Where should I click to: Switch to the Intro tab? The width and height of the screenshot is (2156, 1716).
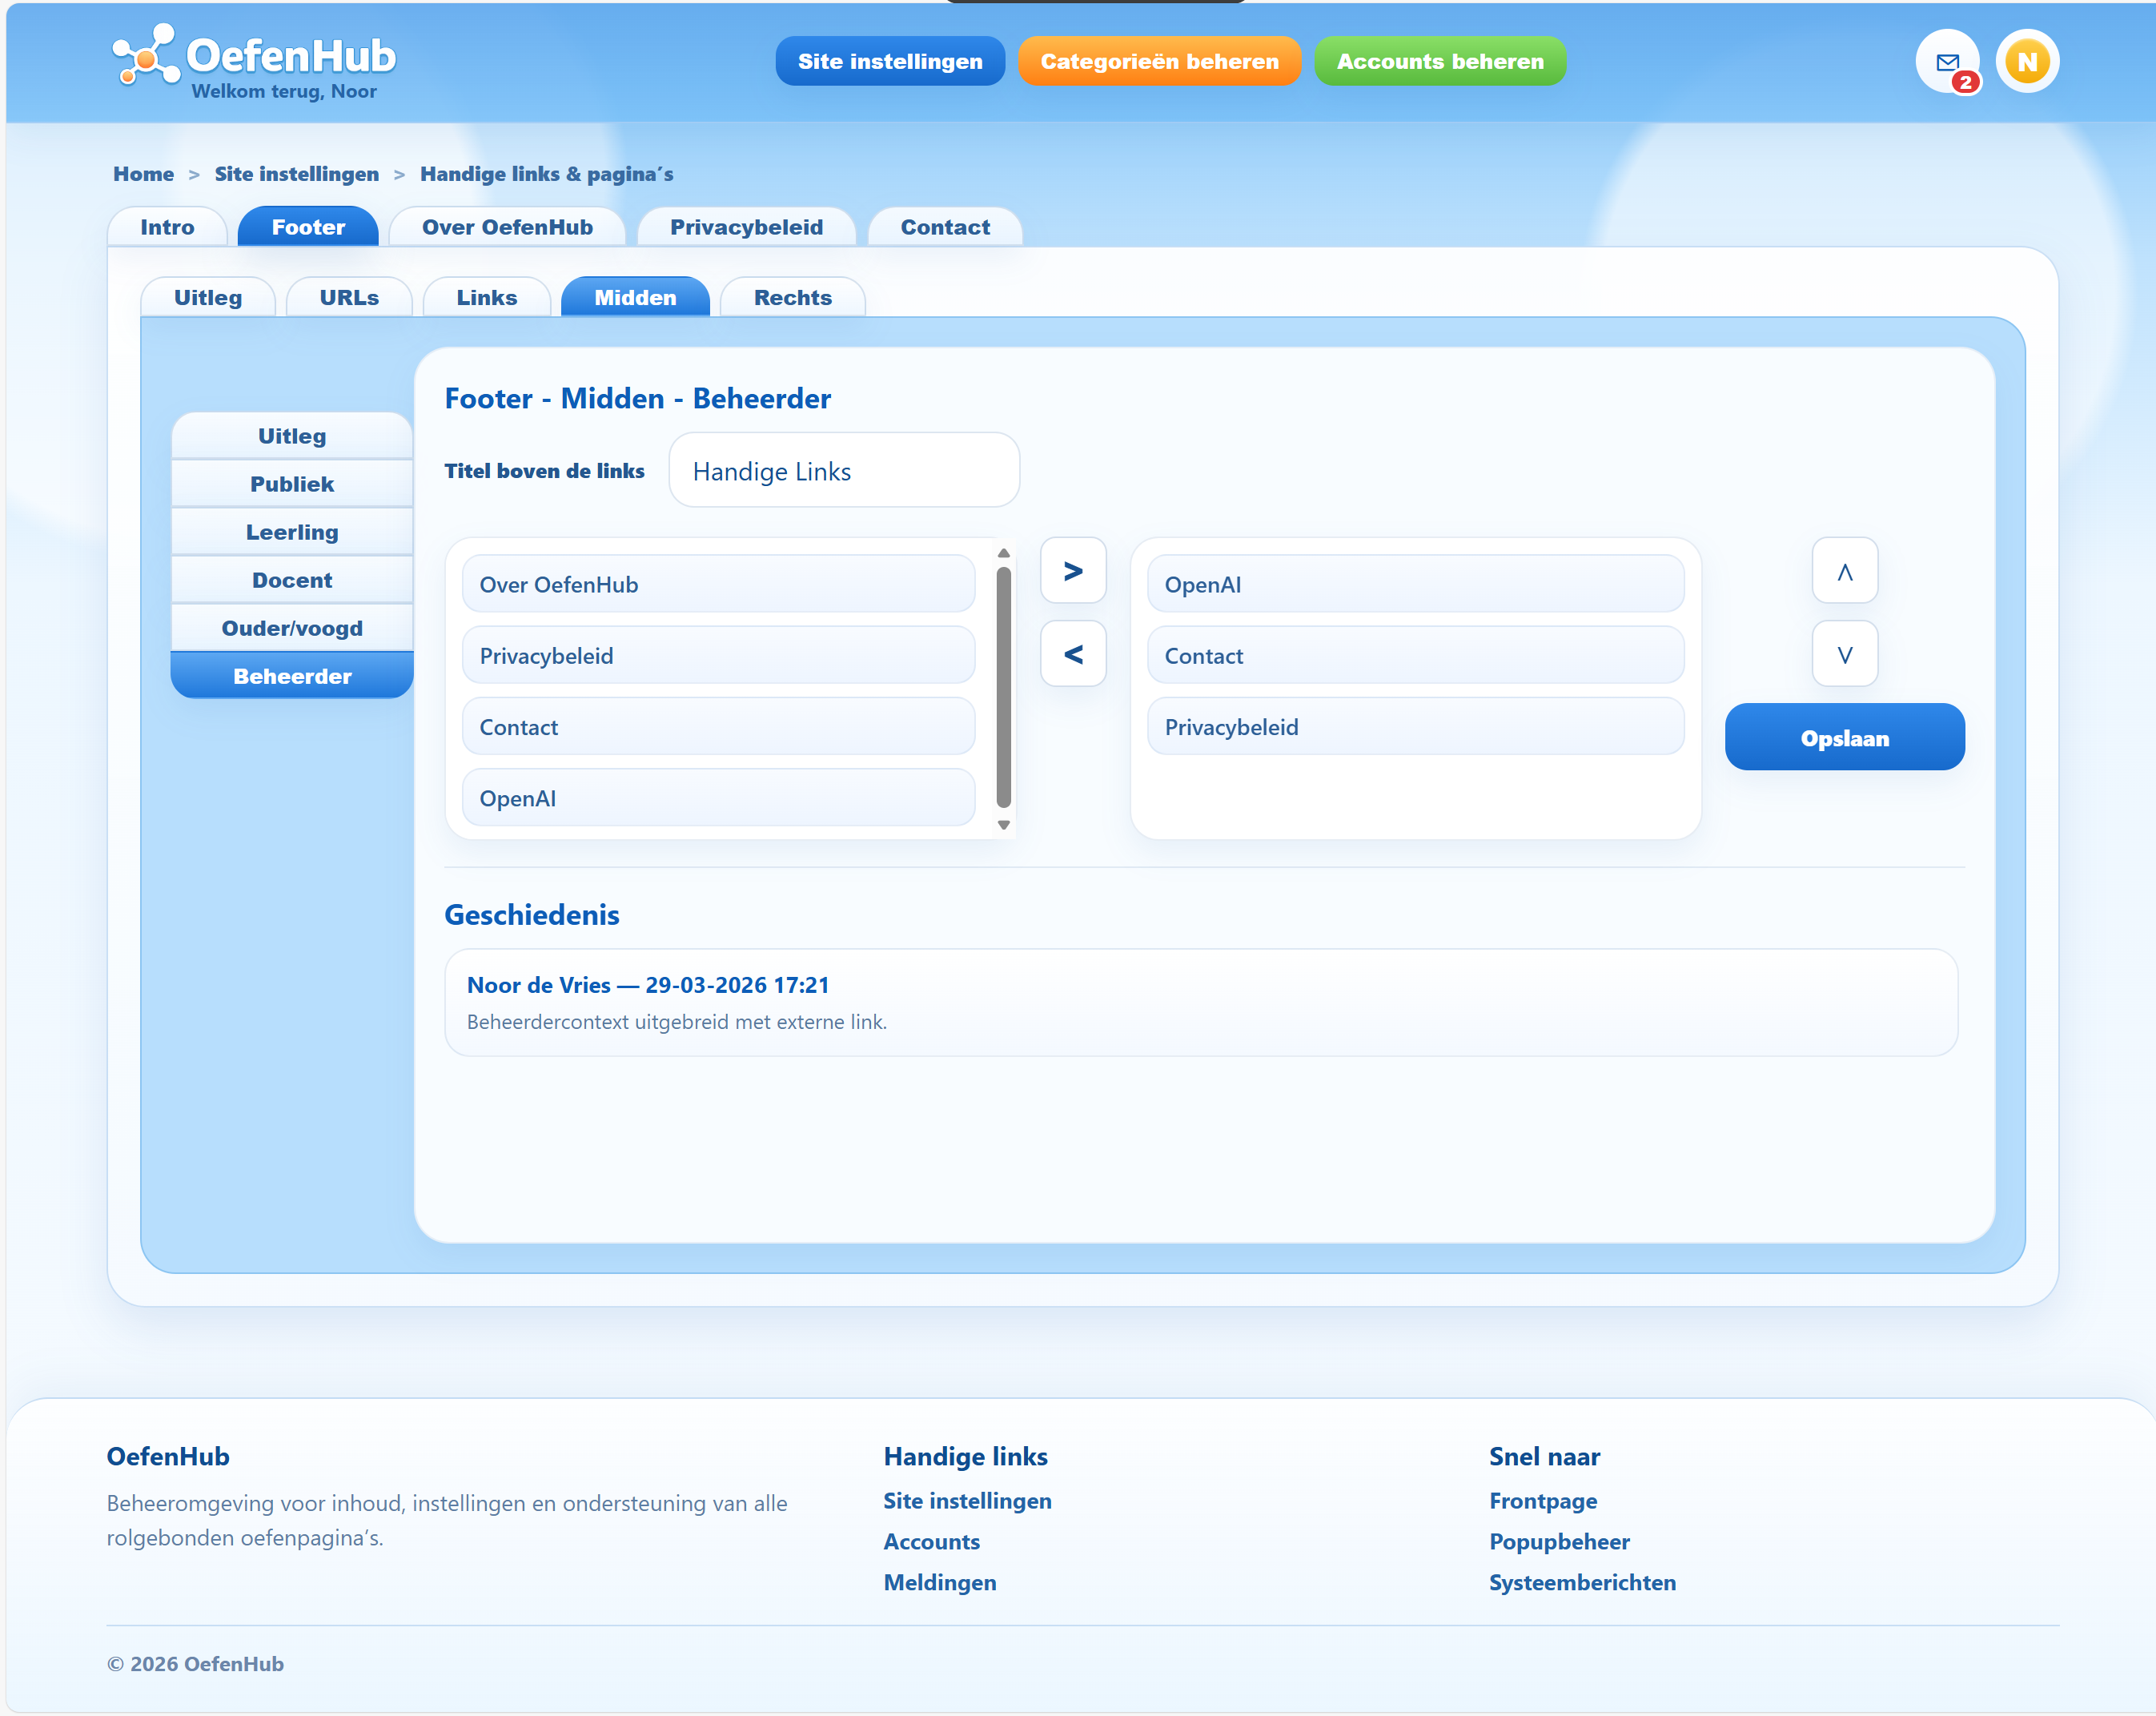coord(167,227)
